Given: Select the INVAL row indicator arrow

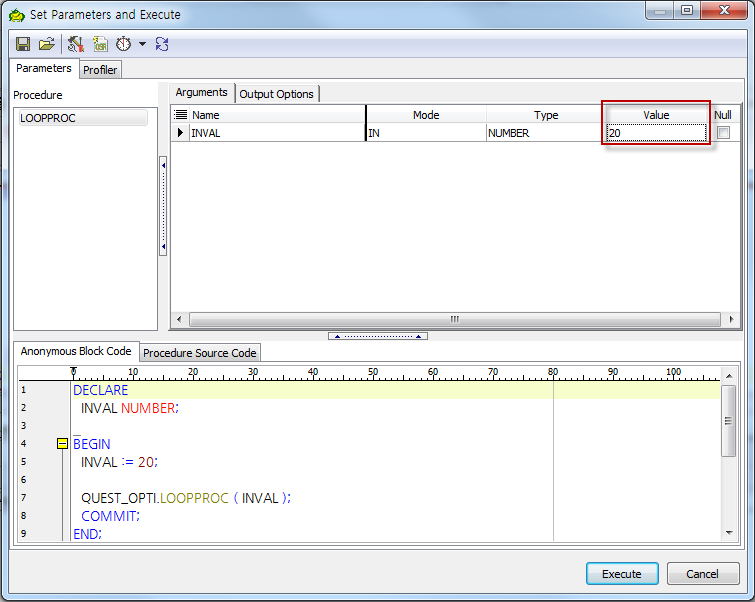Looking at the screenshot, I should [181, 133].
